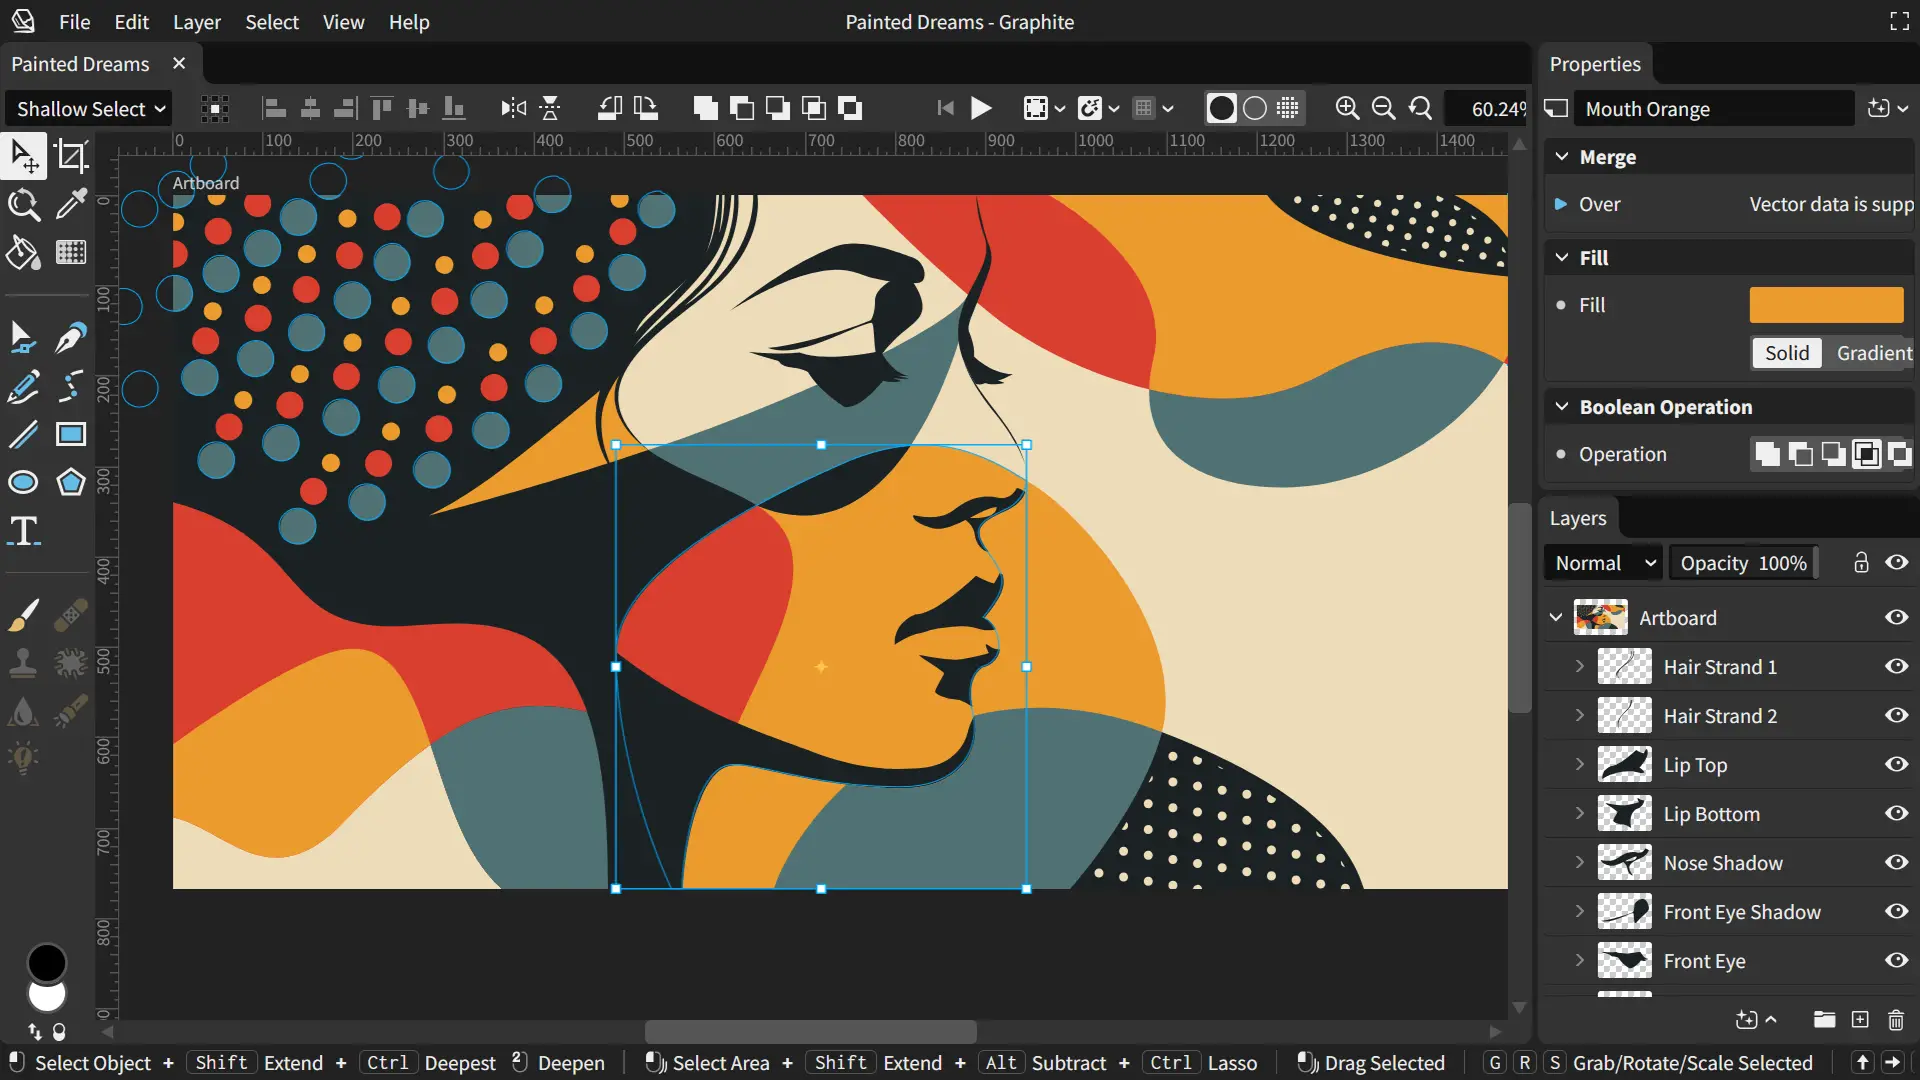Select Subtract Front boolean operation

tap(1800, 454)
